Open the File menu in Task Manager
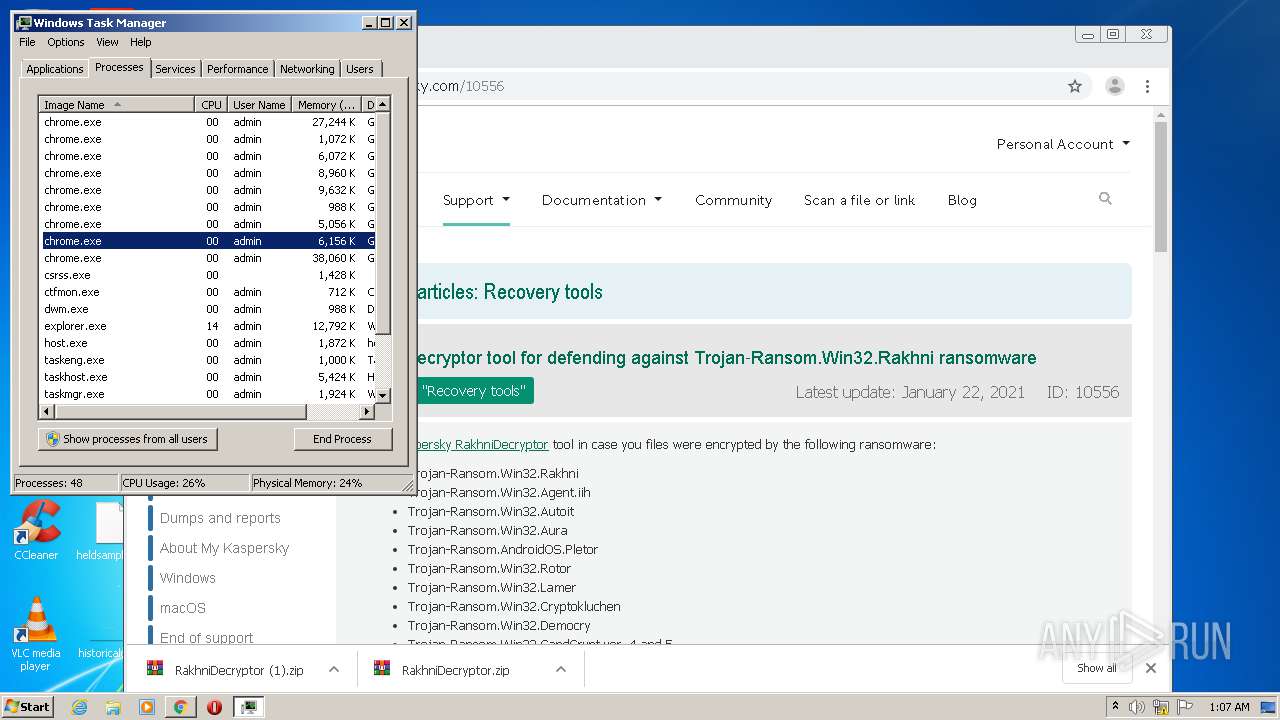Screen dimensions: 1280x720 [x=27, y=42]
